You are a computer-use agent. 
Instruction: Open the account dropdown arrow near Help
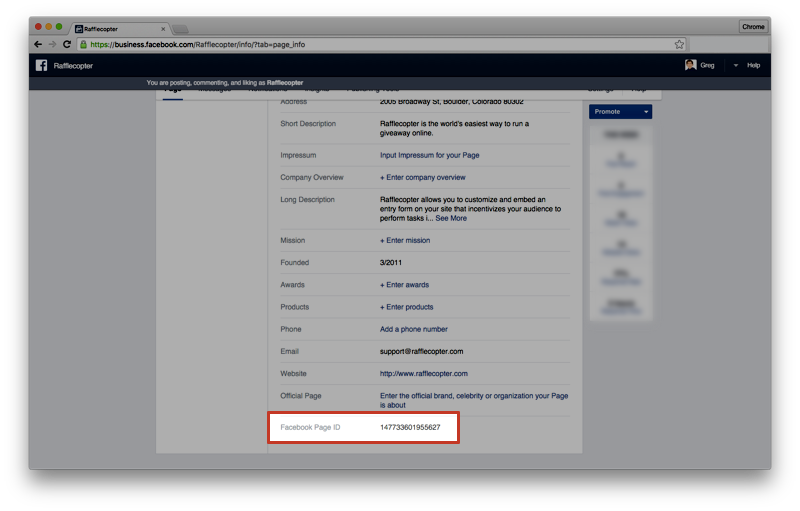coord(736,65)
